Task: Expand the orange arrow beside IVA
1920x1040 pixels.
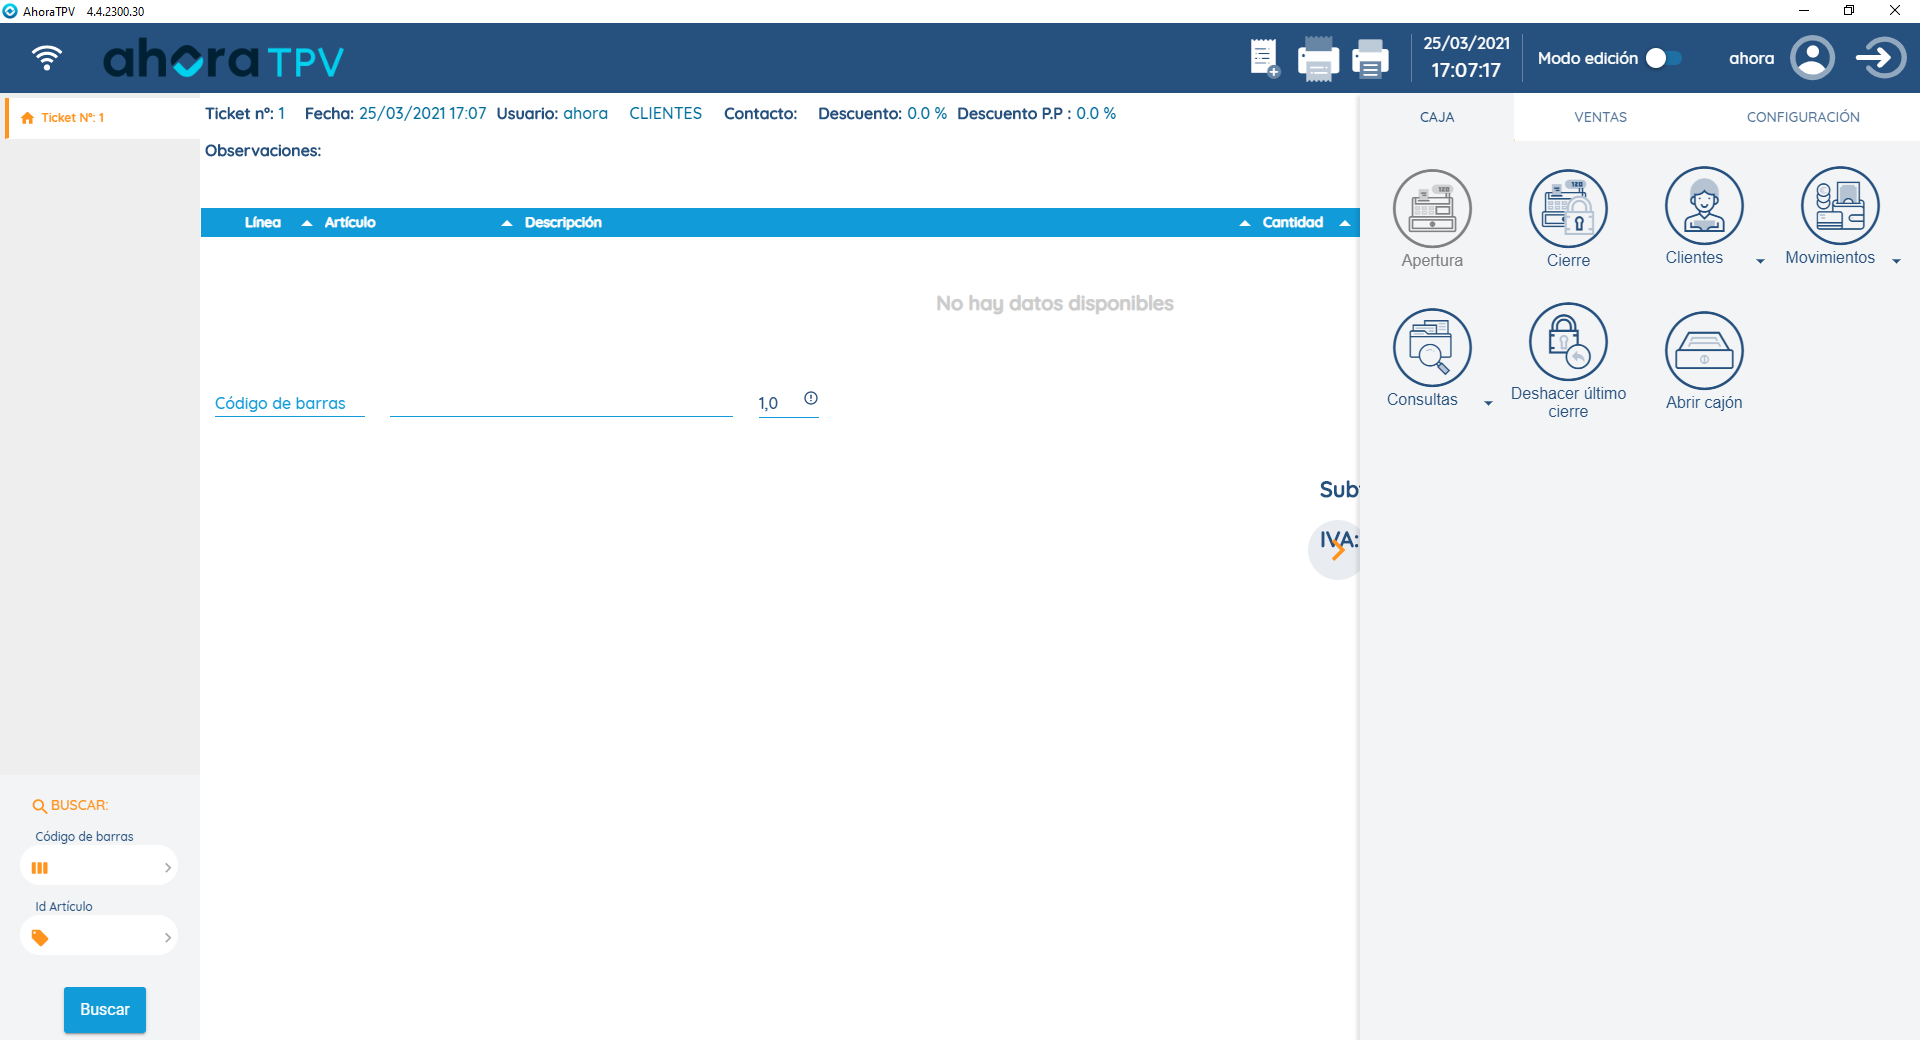Action: tap(1338, 550)
